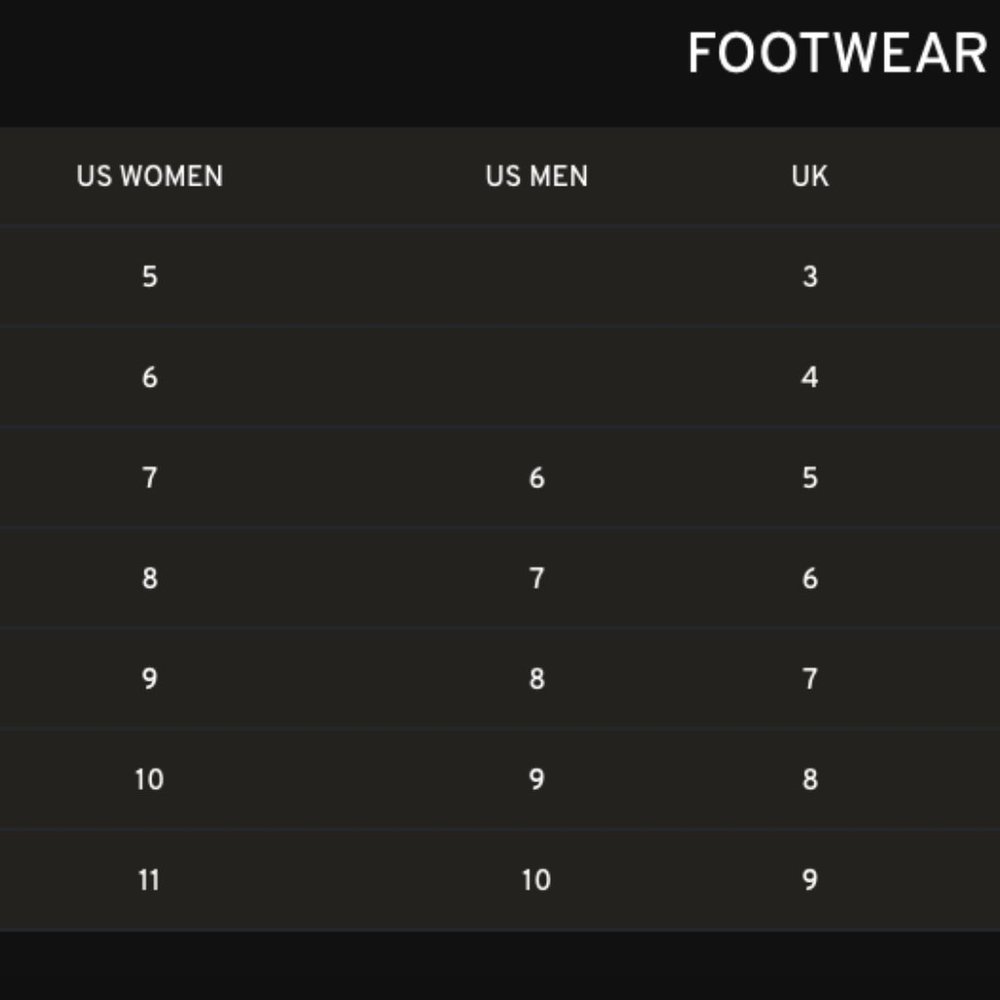Click US Men size 8 cell

537,679
